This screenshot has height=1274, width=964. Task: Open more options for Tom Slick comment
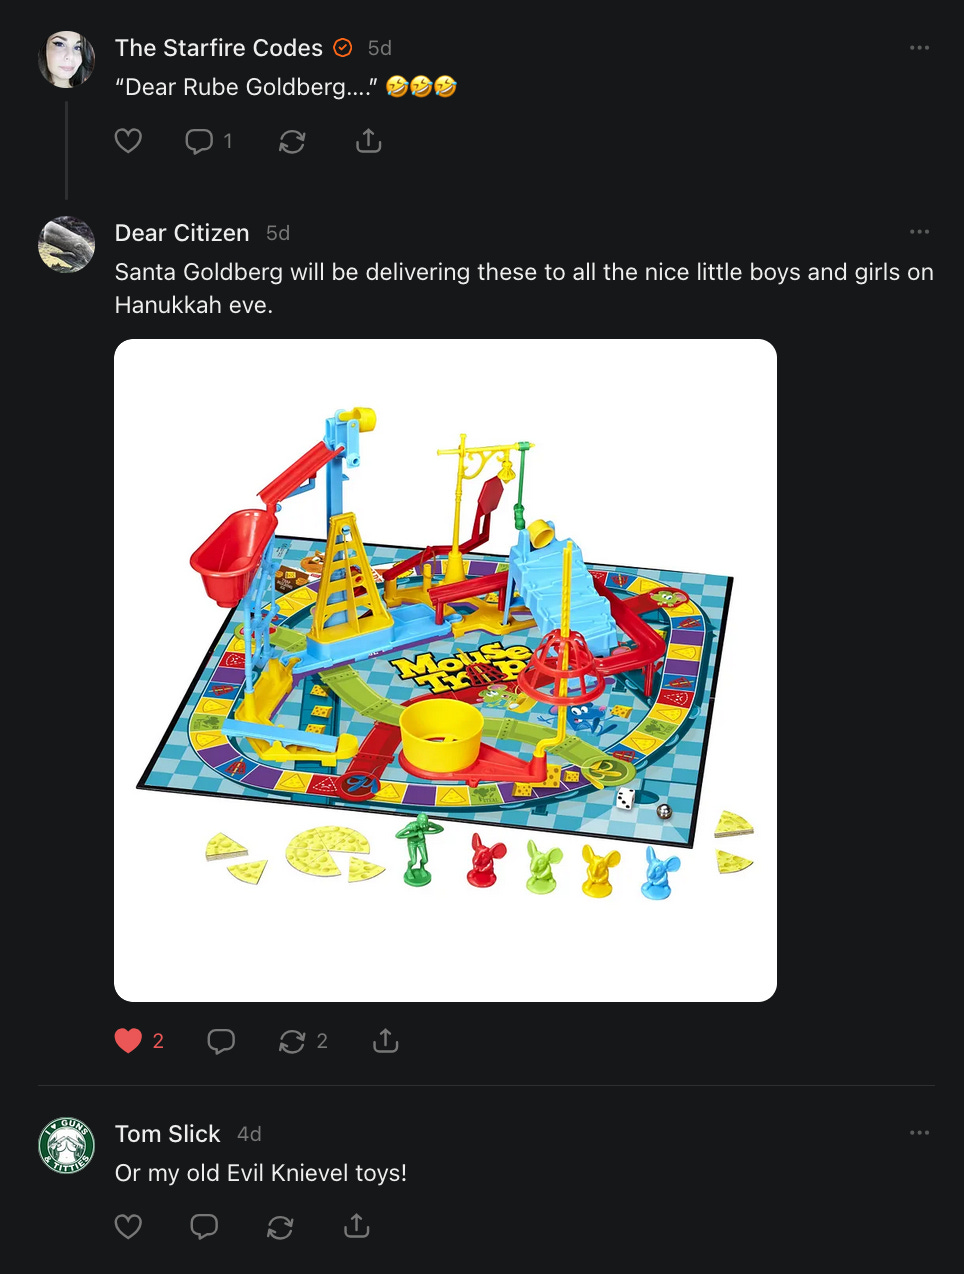pos(919,1133)
